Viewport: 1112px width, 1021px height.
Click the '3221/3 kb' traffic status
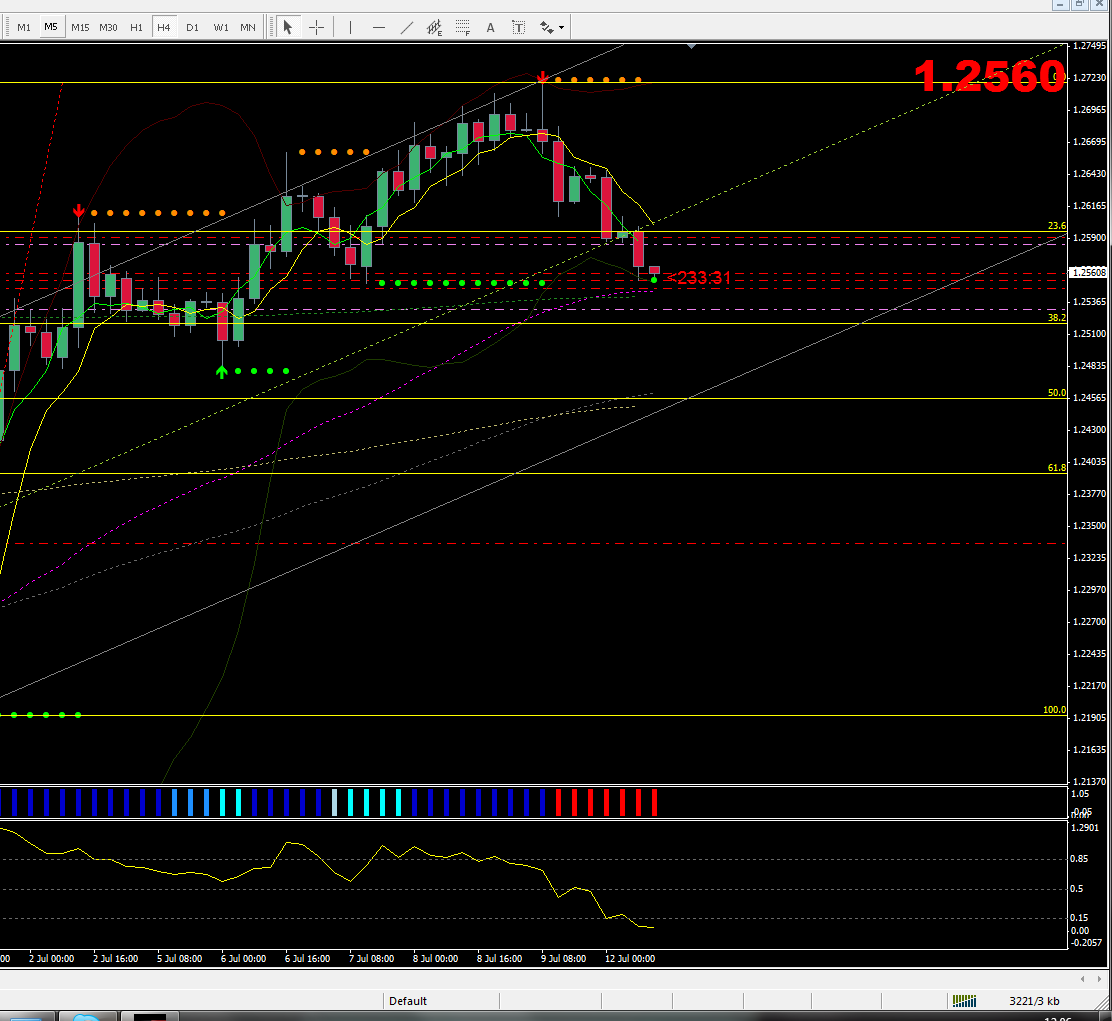click(x=1034, y=1001)
